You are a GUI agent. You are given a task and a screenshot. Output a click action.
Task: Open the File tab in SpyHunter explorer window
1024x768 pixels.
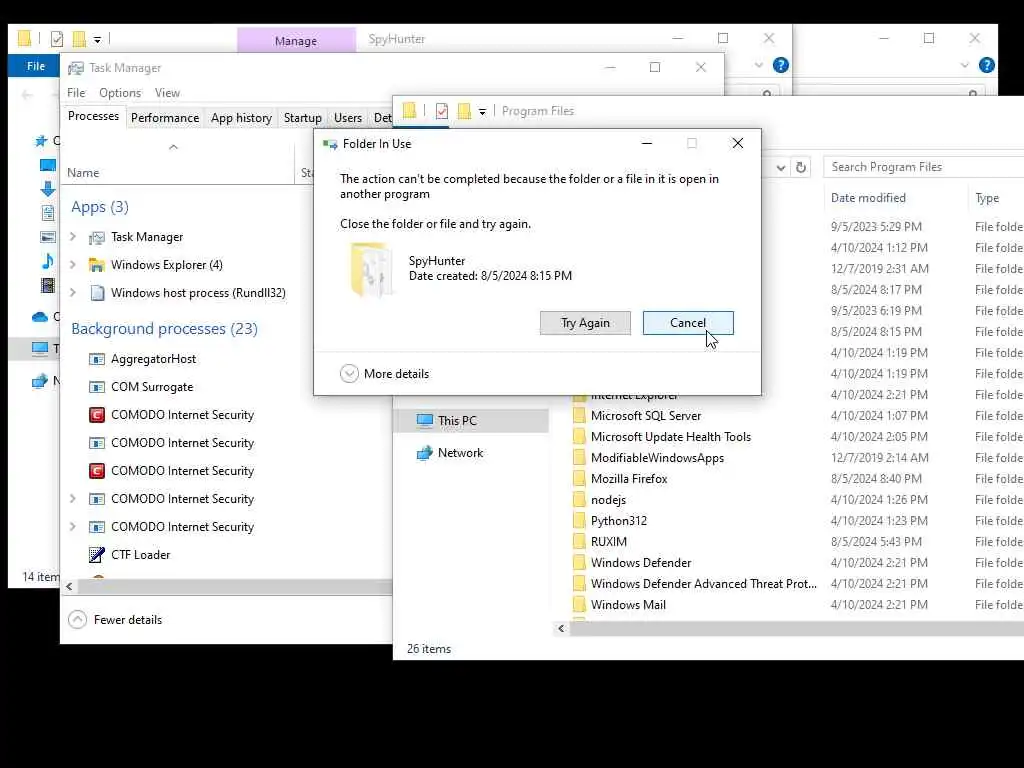(x=36, y=66)
